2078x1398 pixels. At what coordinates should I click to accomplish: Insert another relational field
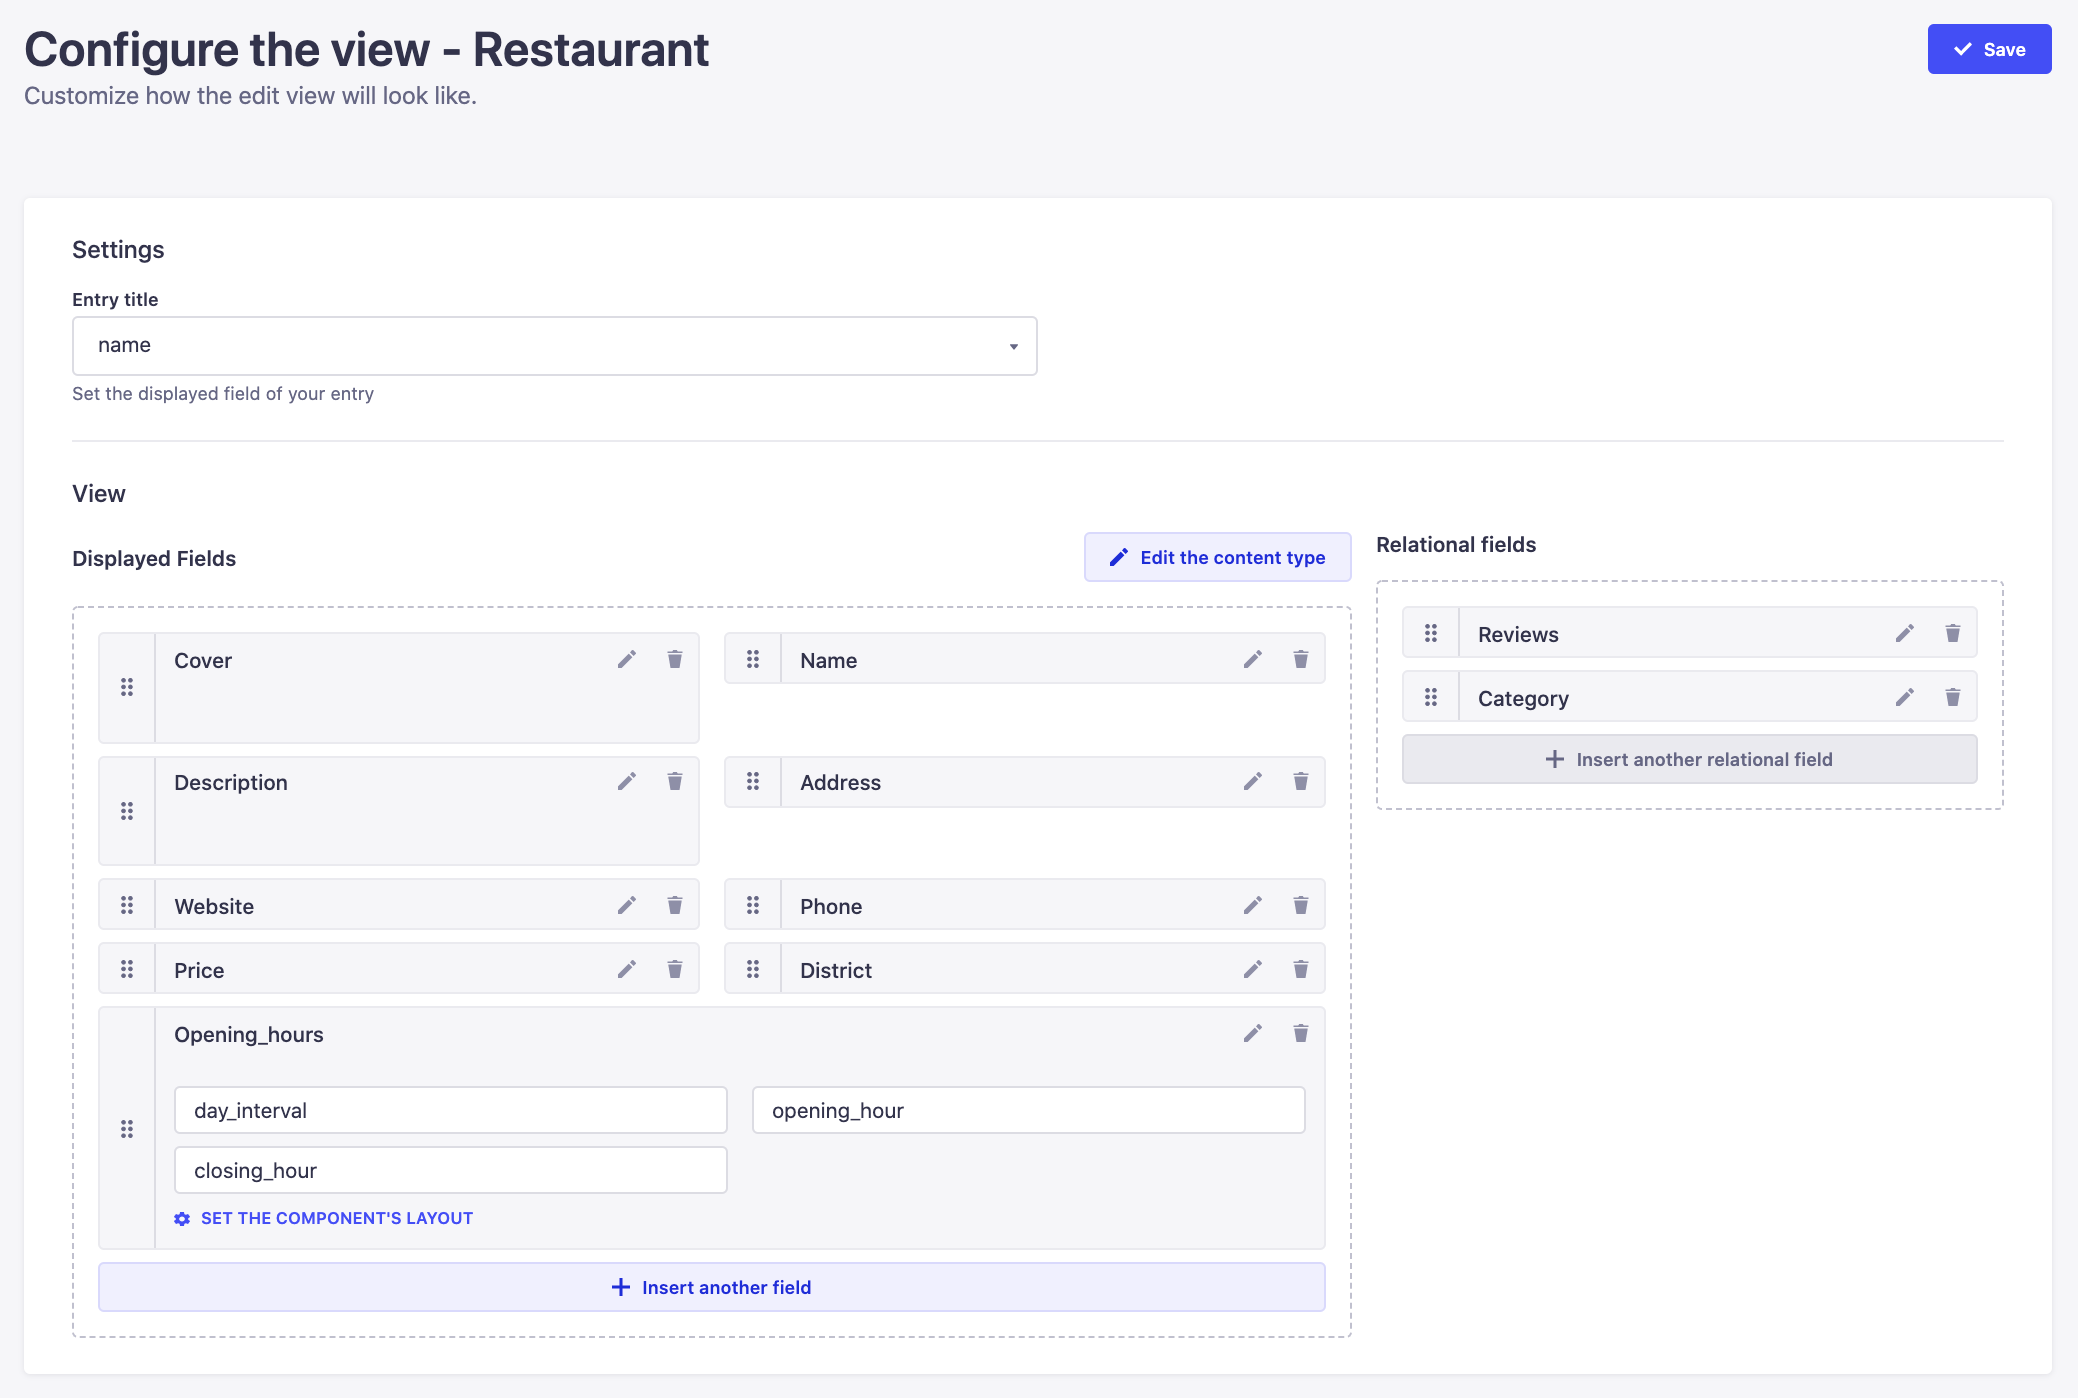click(x=1689, y=759)
